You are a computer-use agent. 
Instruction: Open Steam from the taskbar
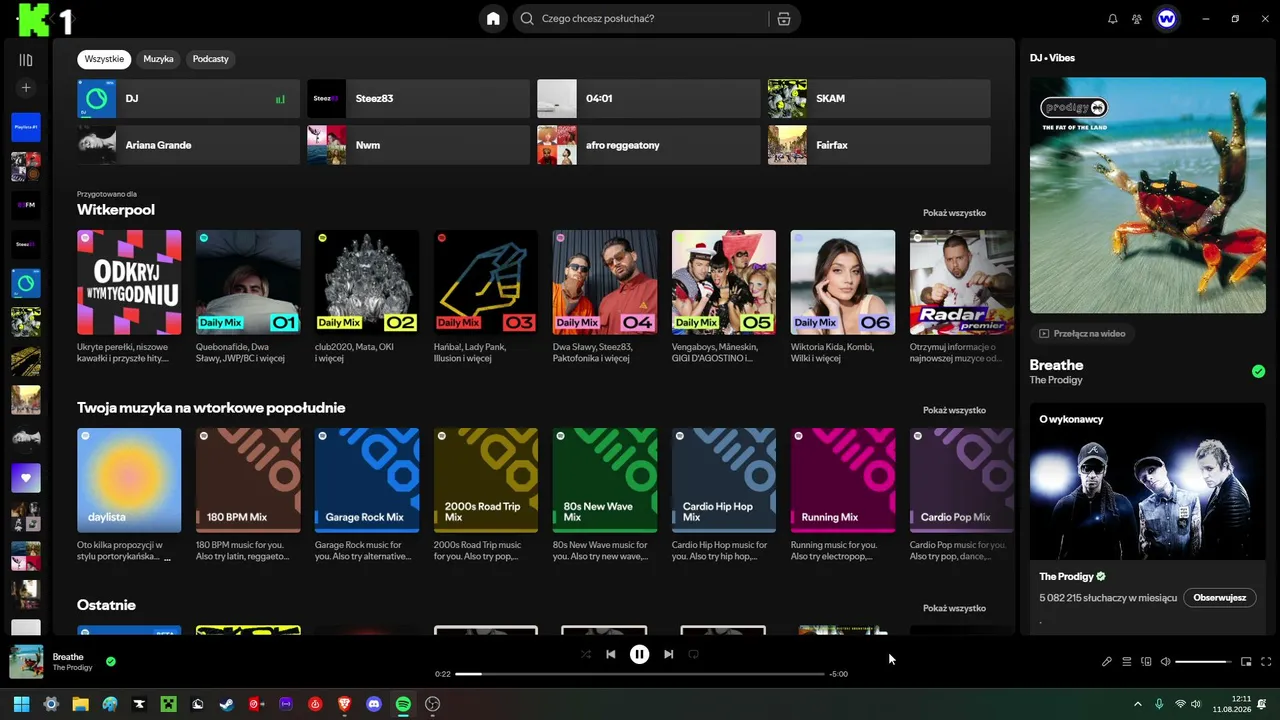point(227,704)
